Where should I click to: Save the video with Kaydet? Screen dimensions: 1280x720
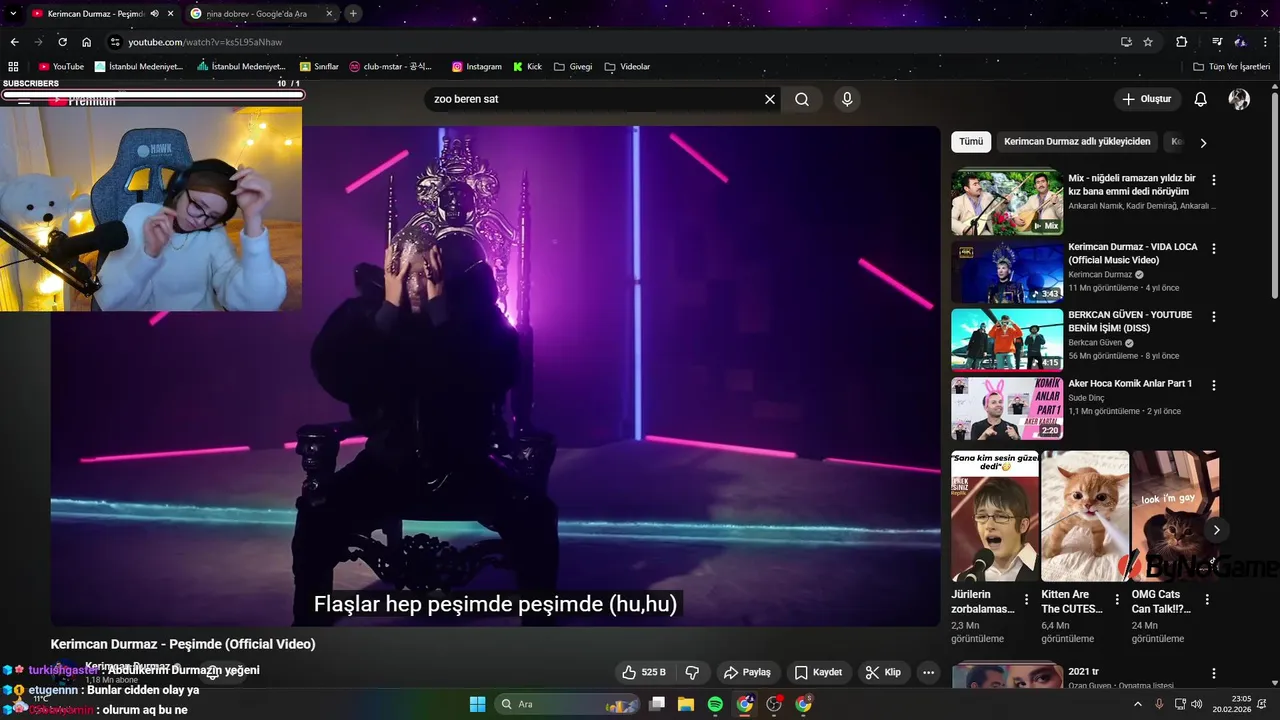tap(818, 672)
